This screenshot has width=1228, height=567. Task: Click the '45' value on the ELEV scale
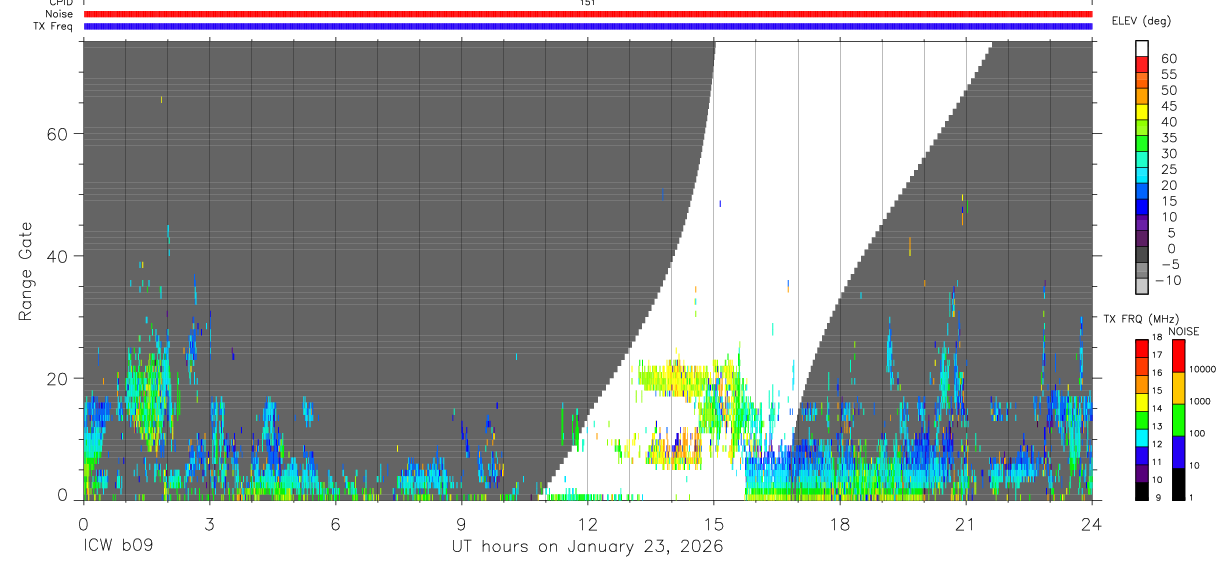click(x=1168, y=106)
